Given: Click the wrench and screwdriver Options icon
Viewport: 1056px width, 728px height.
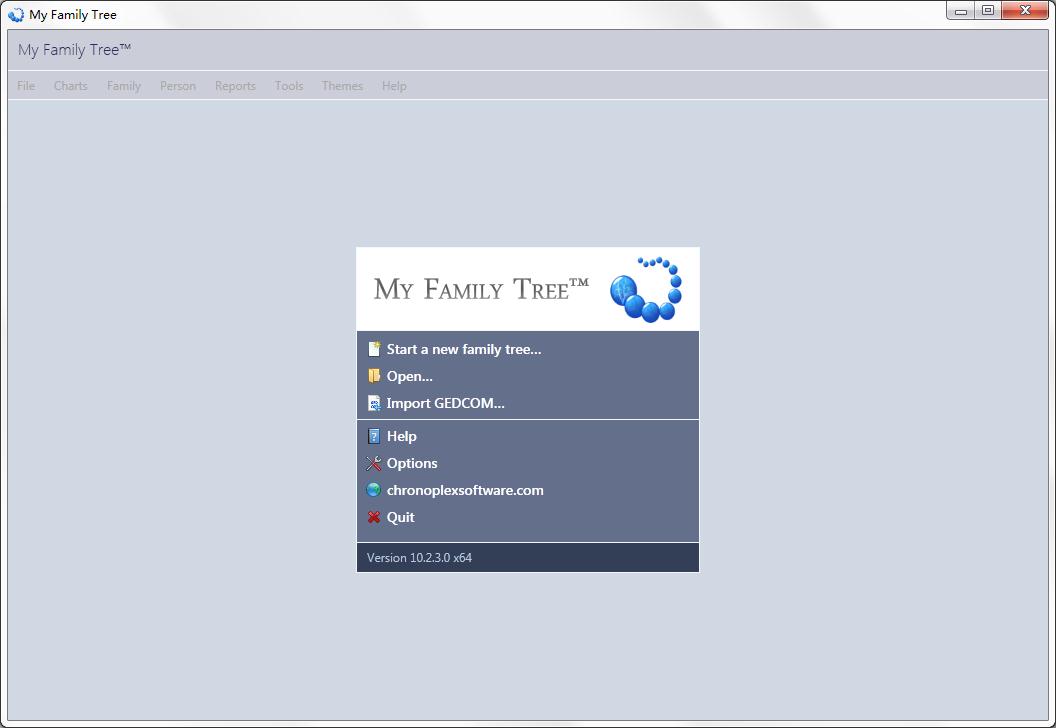Looking at the screenshot, I should tap(374, 463).
